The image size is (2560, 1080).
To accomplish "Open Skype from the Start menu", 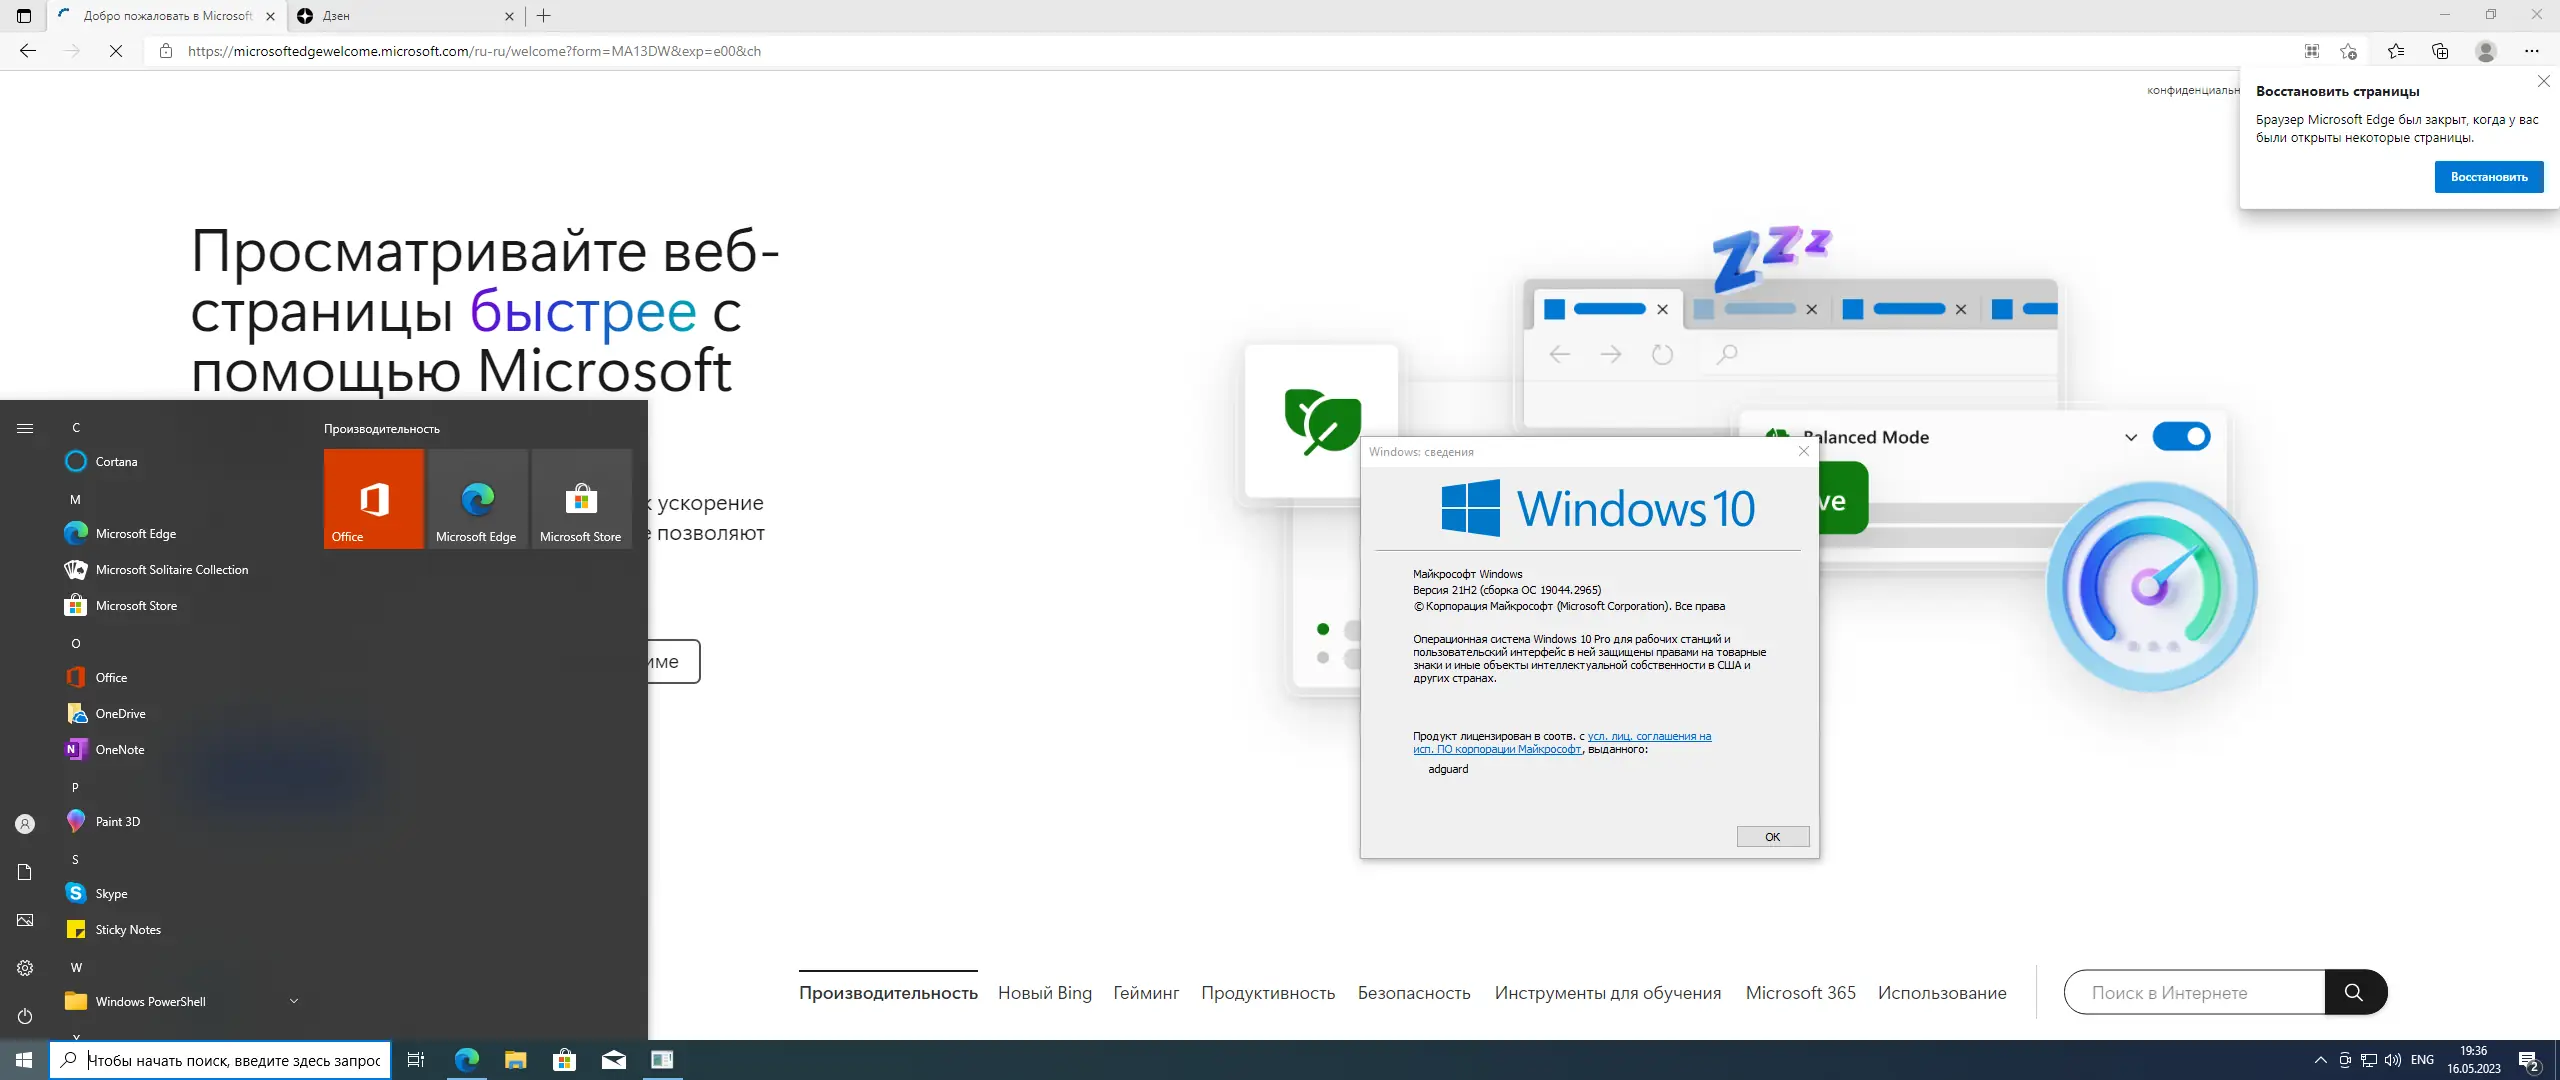I will tap(111, 893).
